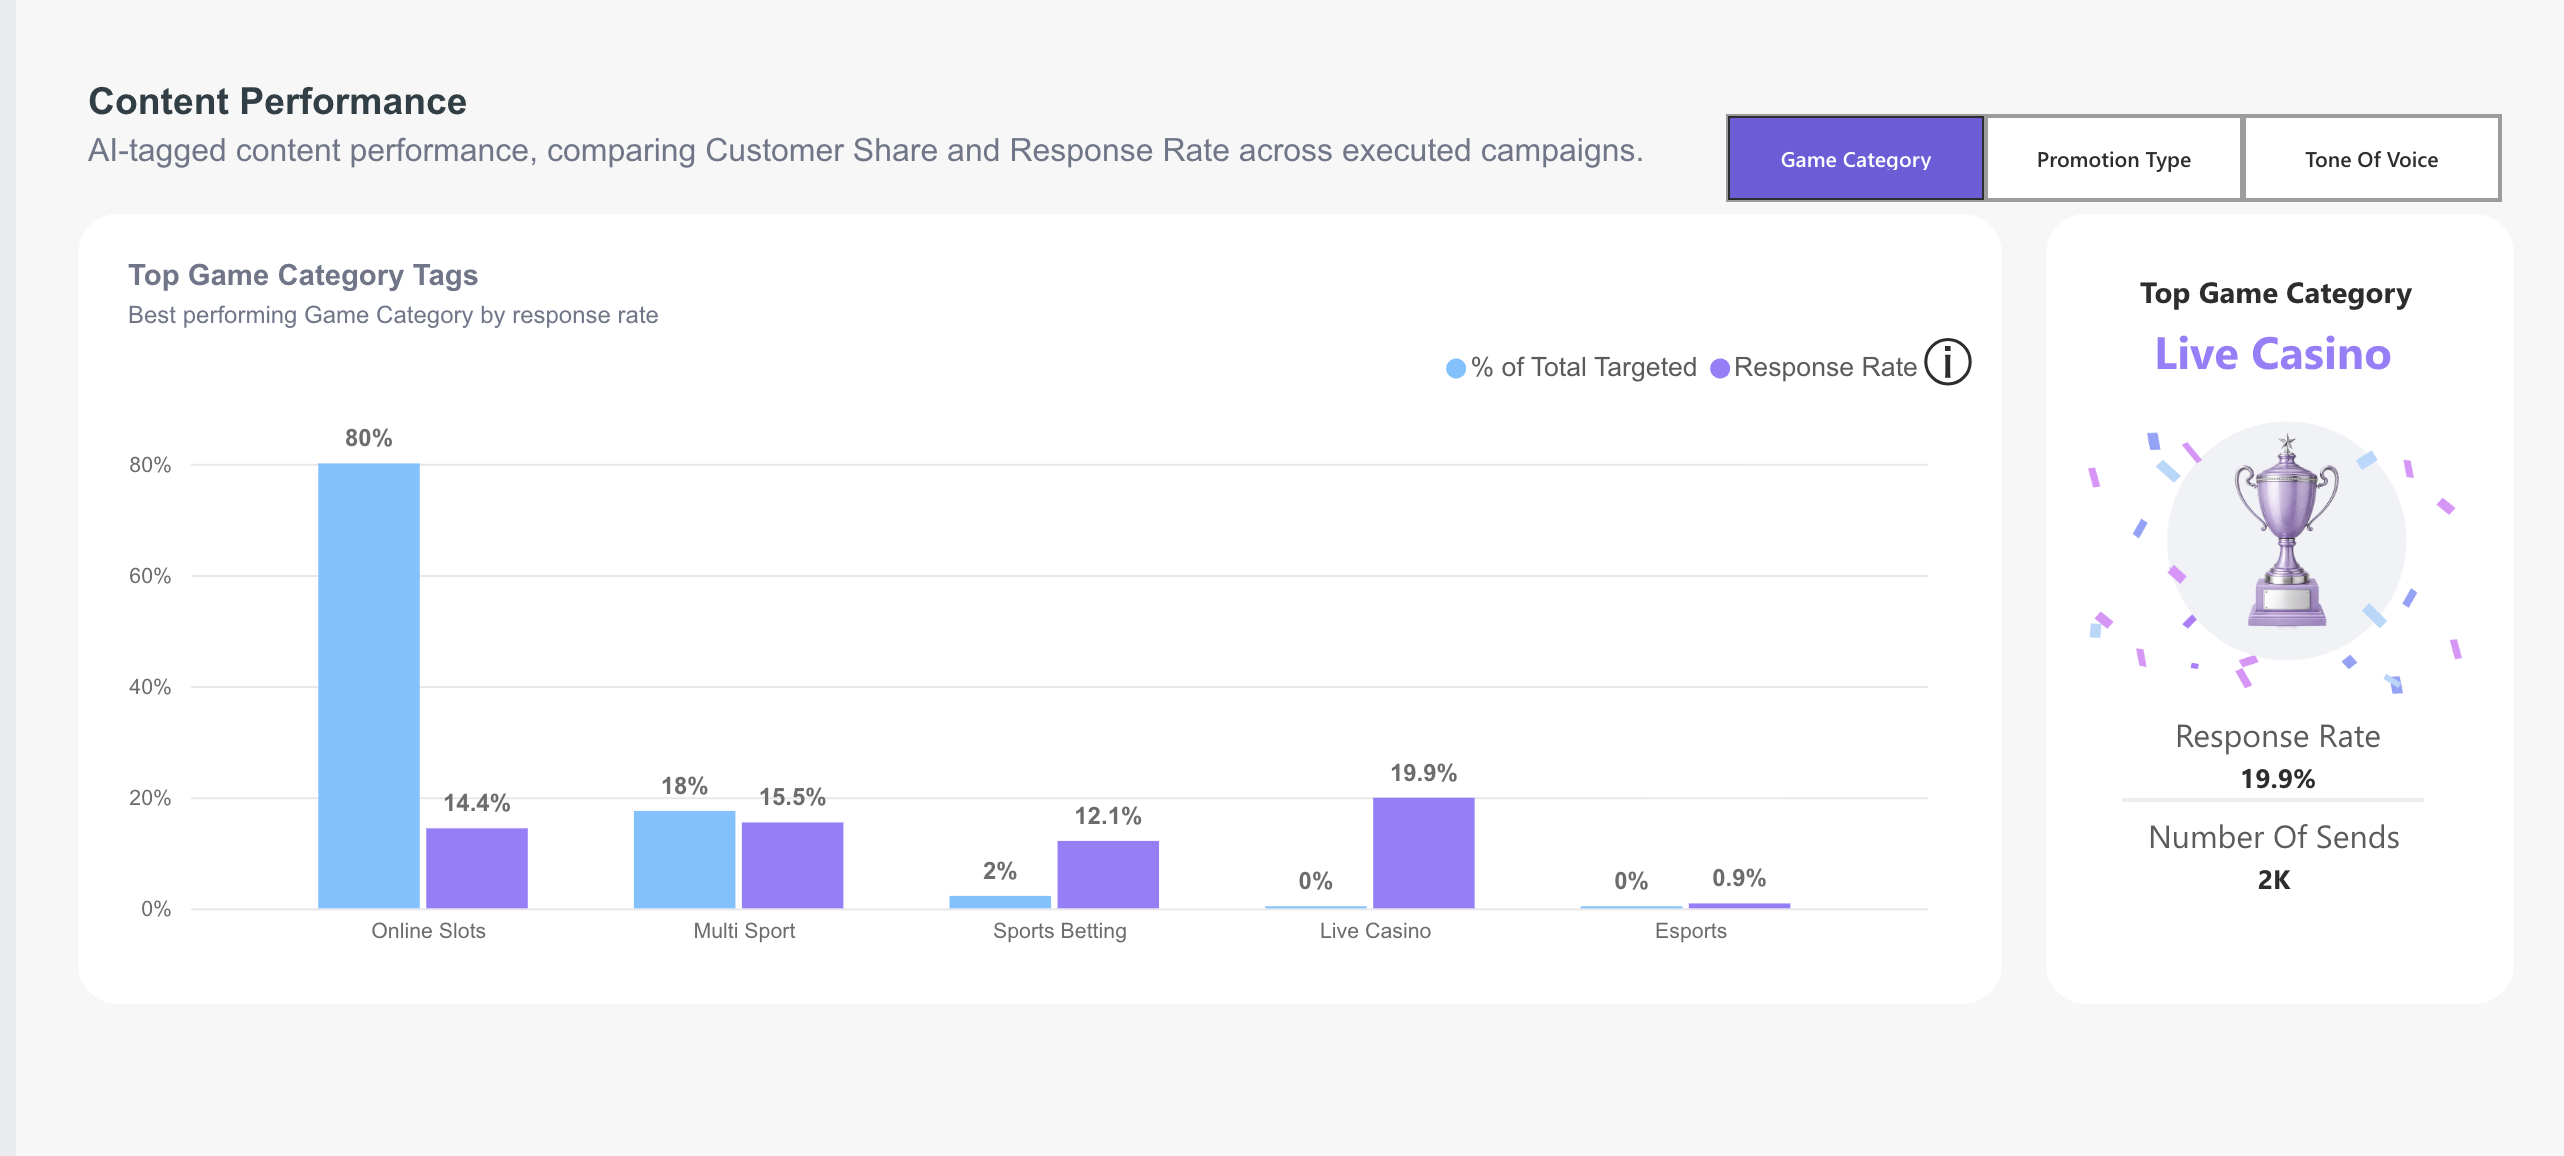Viewport: 2564px width, 1156px height.
Task: Click the Sports Betting 12.1% purple bar
Action: coord(1108,875)
